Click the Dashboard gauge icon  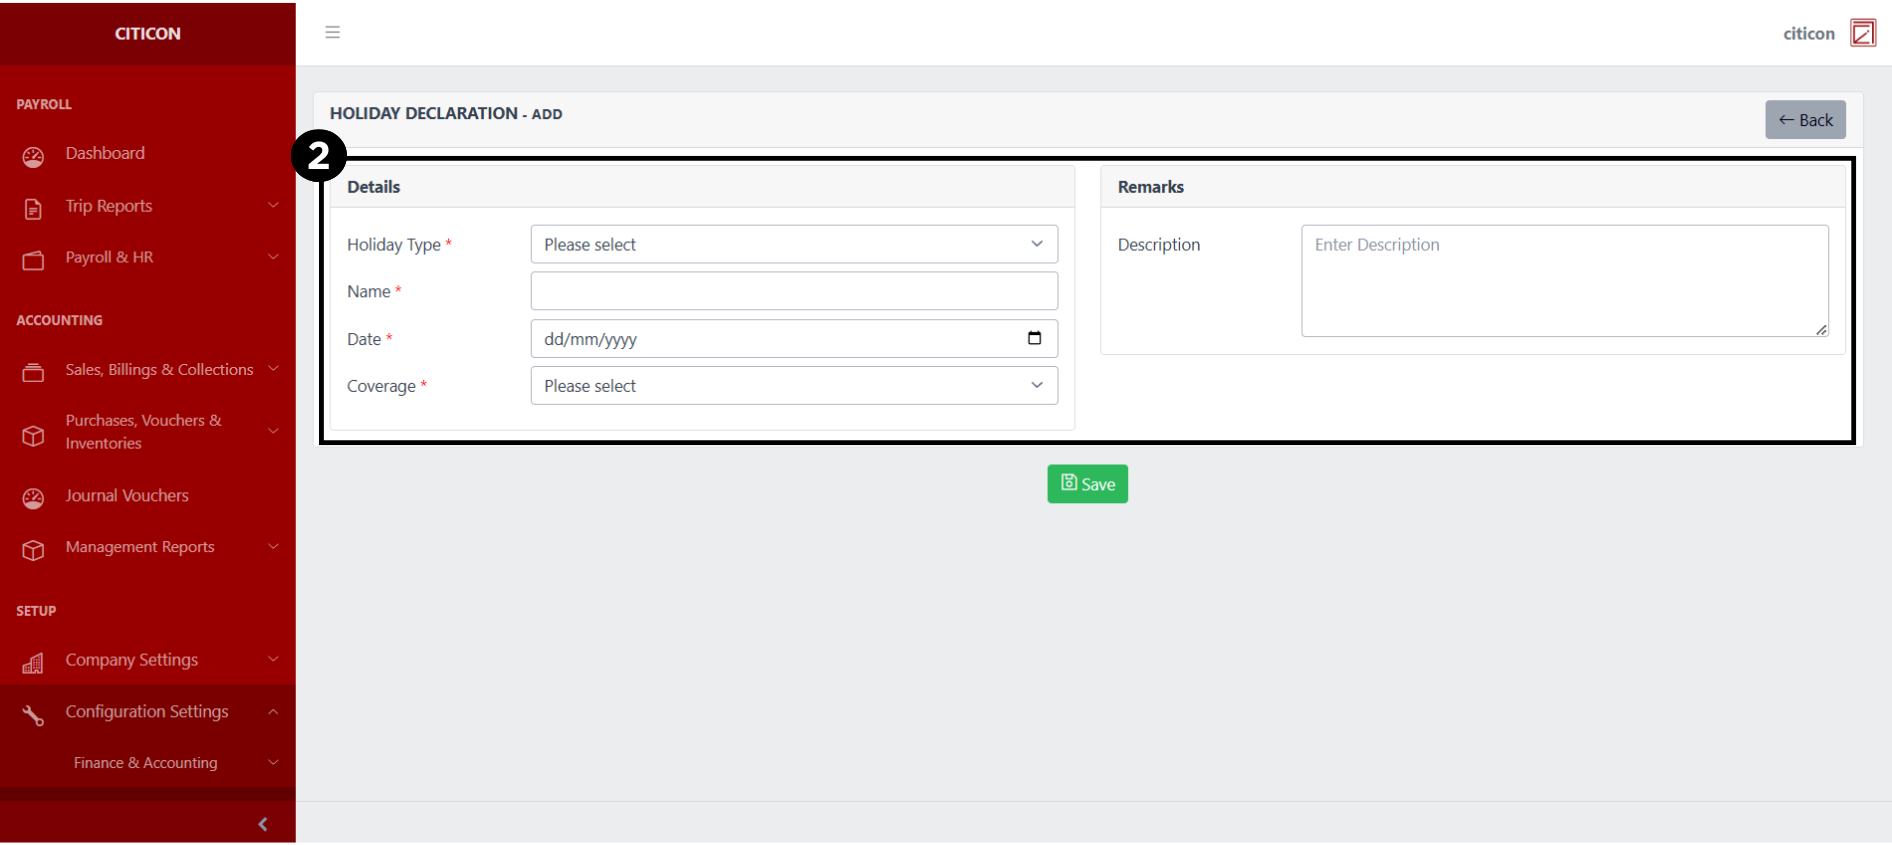pos(33,156)
